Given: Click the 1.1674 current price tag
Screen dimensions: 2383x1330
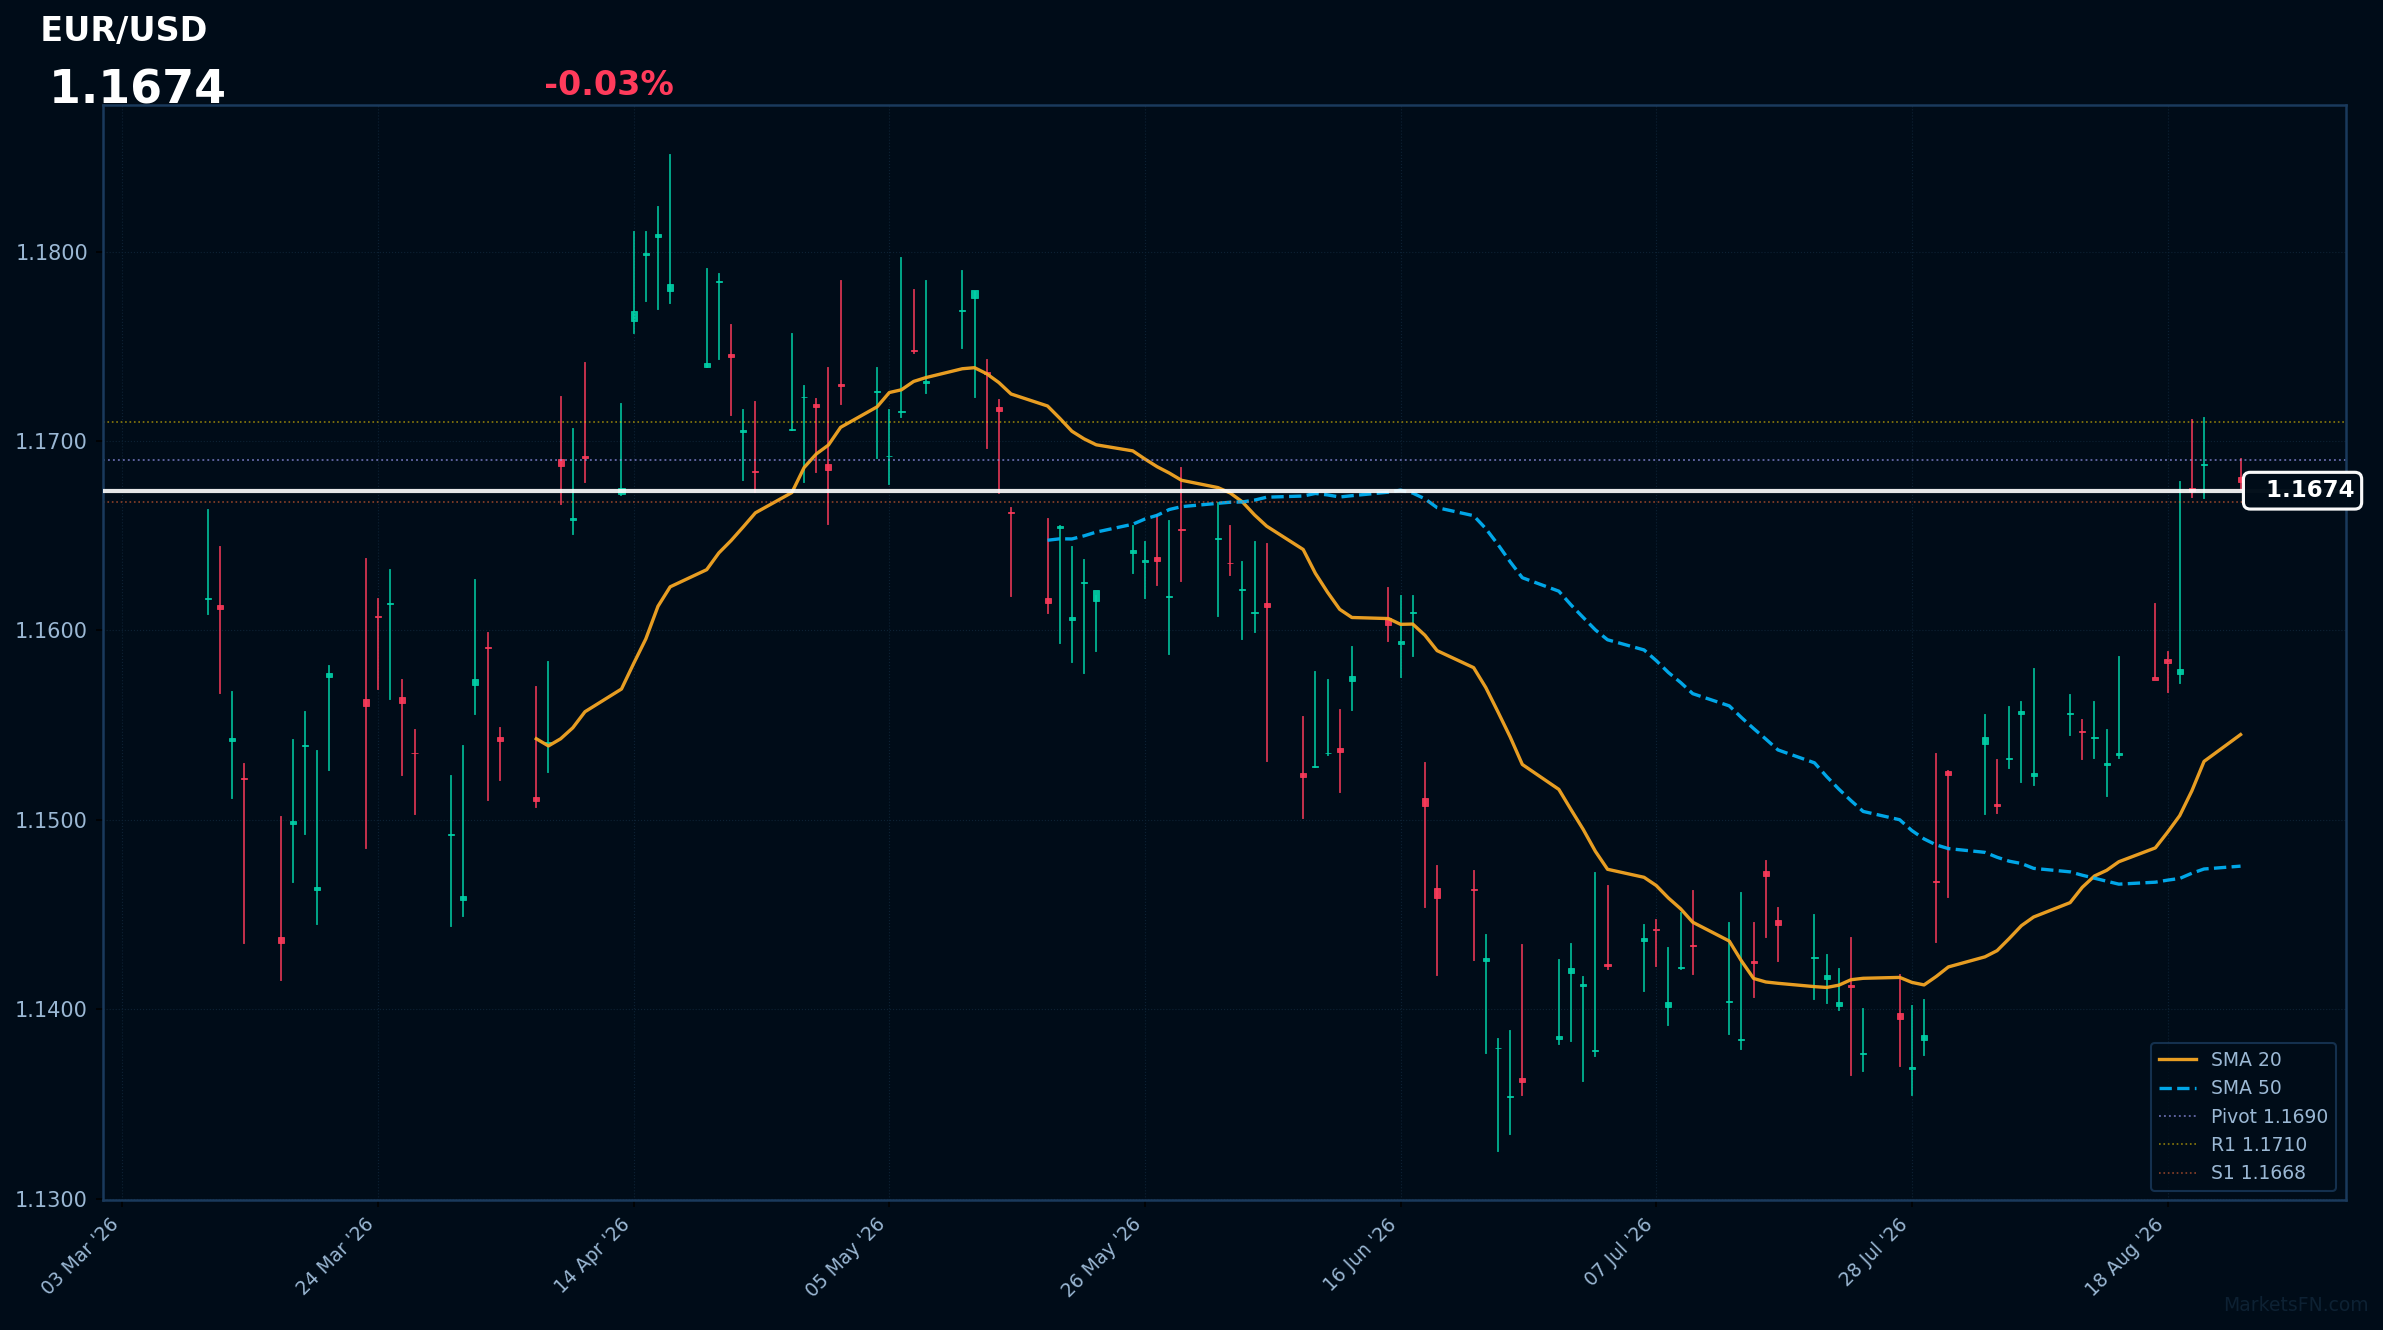Looking at the screenshot, I should [2302, 490].
